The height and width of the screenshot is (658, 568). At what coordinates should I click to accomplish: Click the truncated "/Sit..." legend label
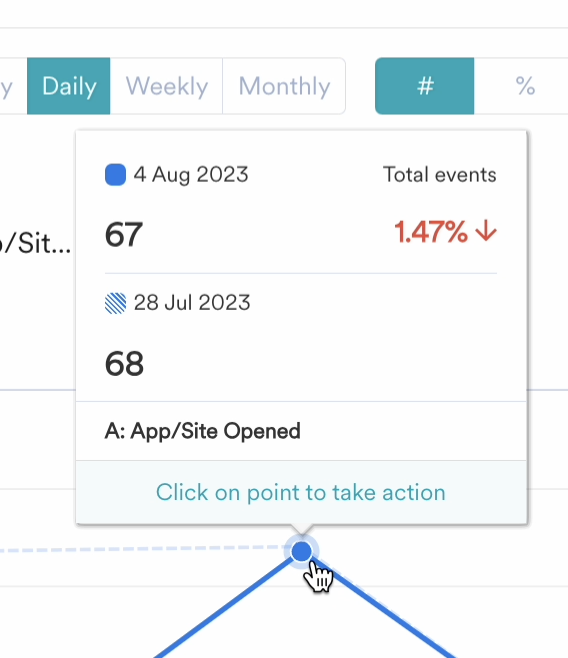(36, 243)
